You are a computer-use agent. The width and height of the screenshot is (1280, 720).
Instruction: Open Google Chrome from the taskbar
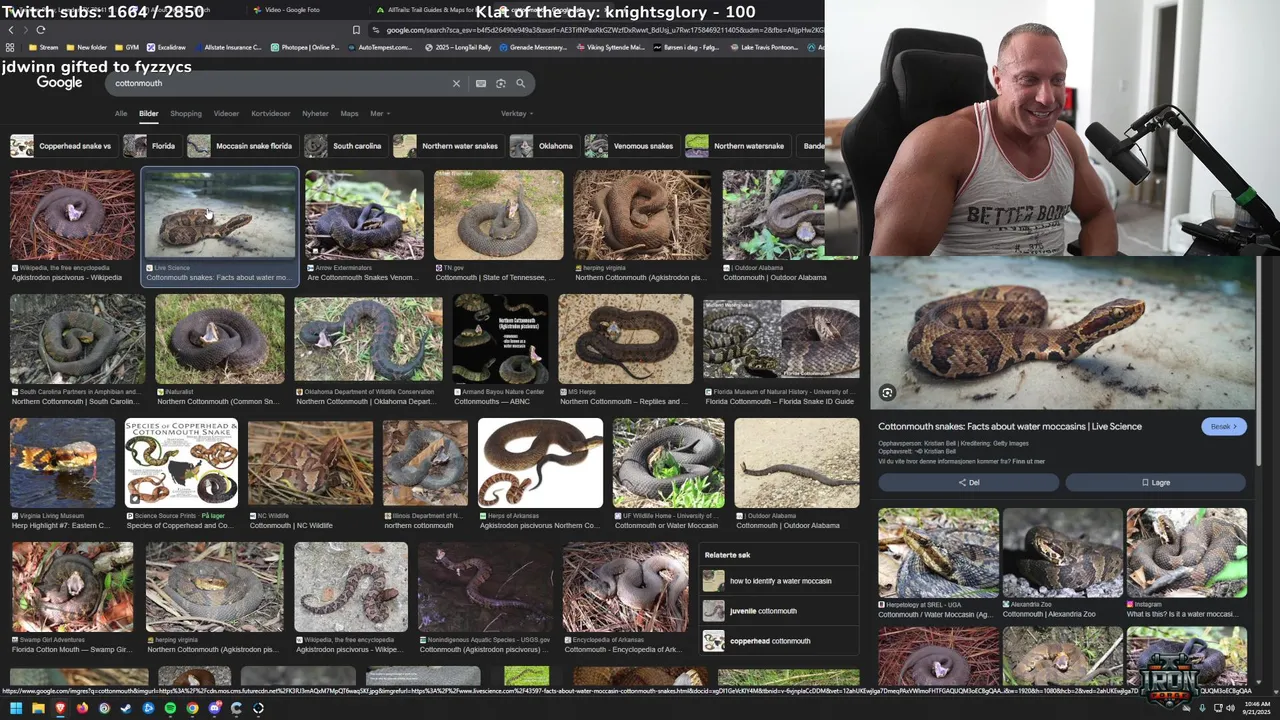pyautogui.click(x=192, y=708)
